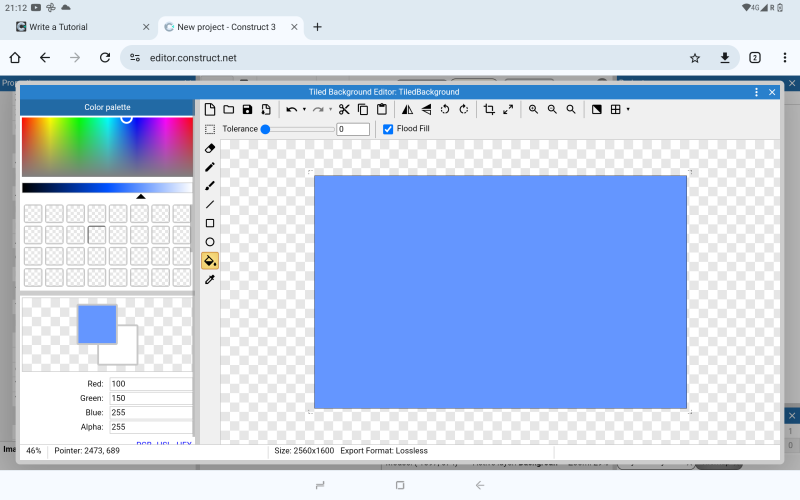Click the export/convert file icon beside save
The width and height of the screenshot is (800, 500).
pyautogui.click(x=266, y=109)
